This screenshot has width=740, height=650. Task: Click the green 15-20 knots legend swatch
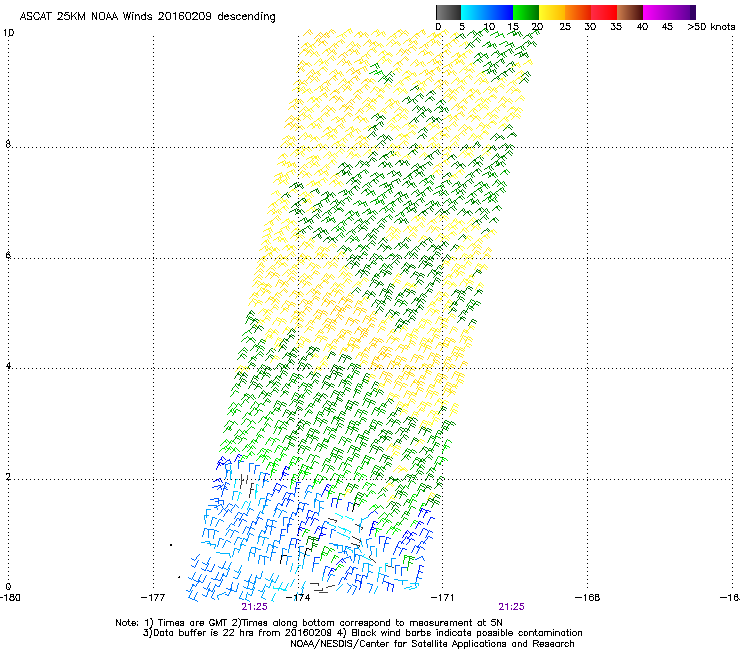click(526, 12)
